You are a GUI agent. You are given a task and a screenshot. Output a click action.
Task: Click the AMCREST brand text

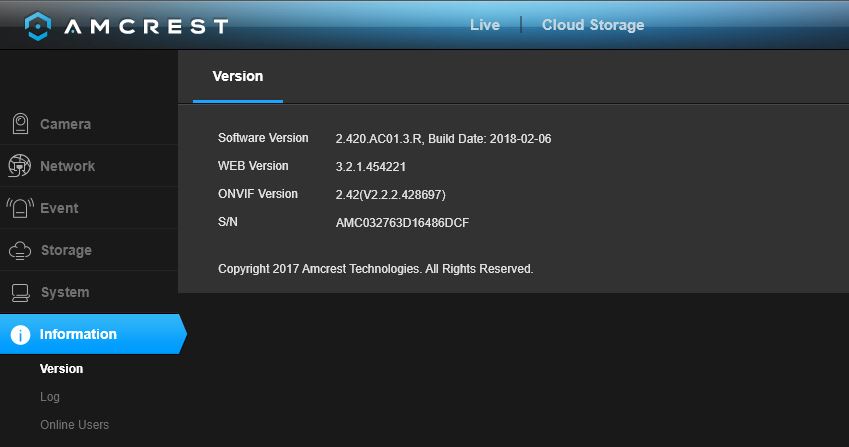[146, 27]
